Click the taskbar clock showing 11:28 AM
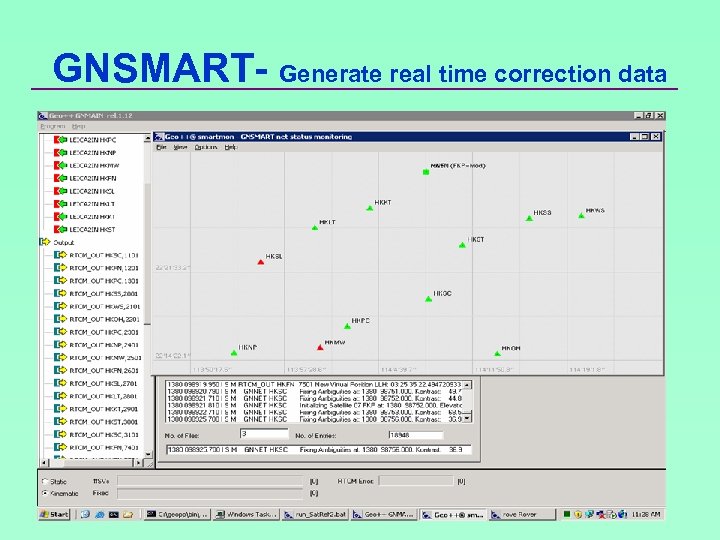Screen dimensions: 720x540 (646, 515)
